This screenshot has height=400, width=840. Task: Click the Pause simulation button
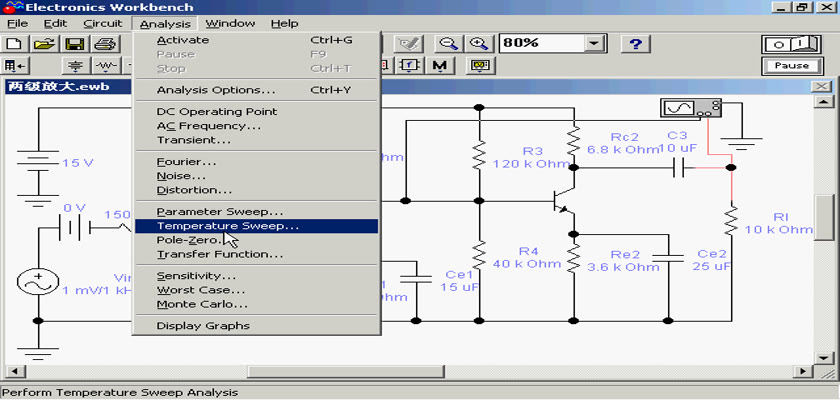[x=792, y=66]
